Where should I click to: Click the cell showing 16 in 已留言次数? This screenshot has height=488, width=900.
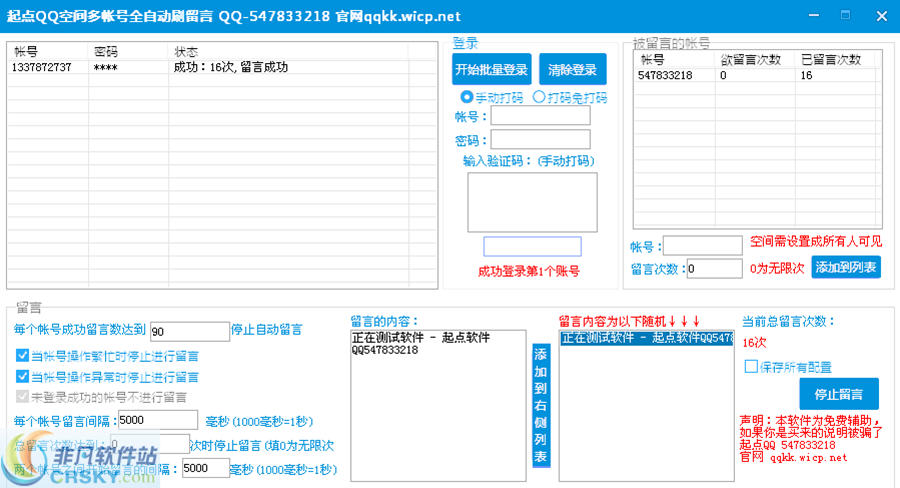[806, 75]
